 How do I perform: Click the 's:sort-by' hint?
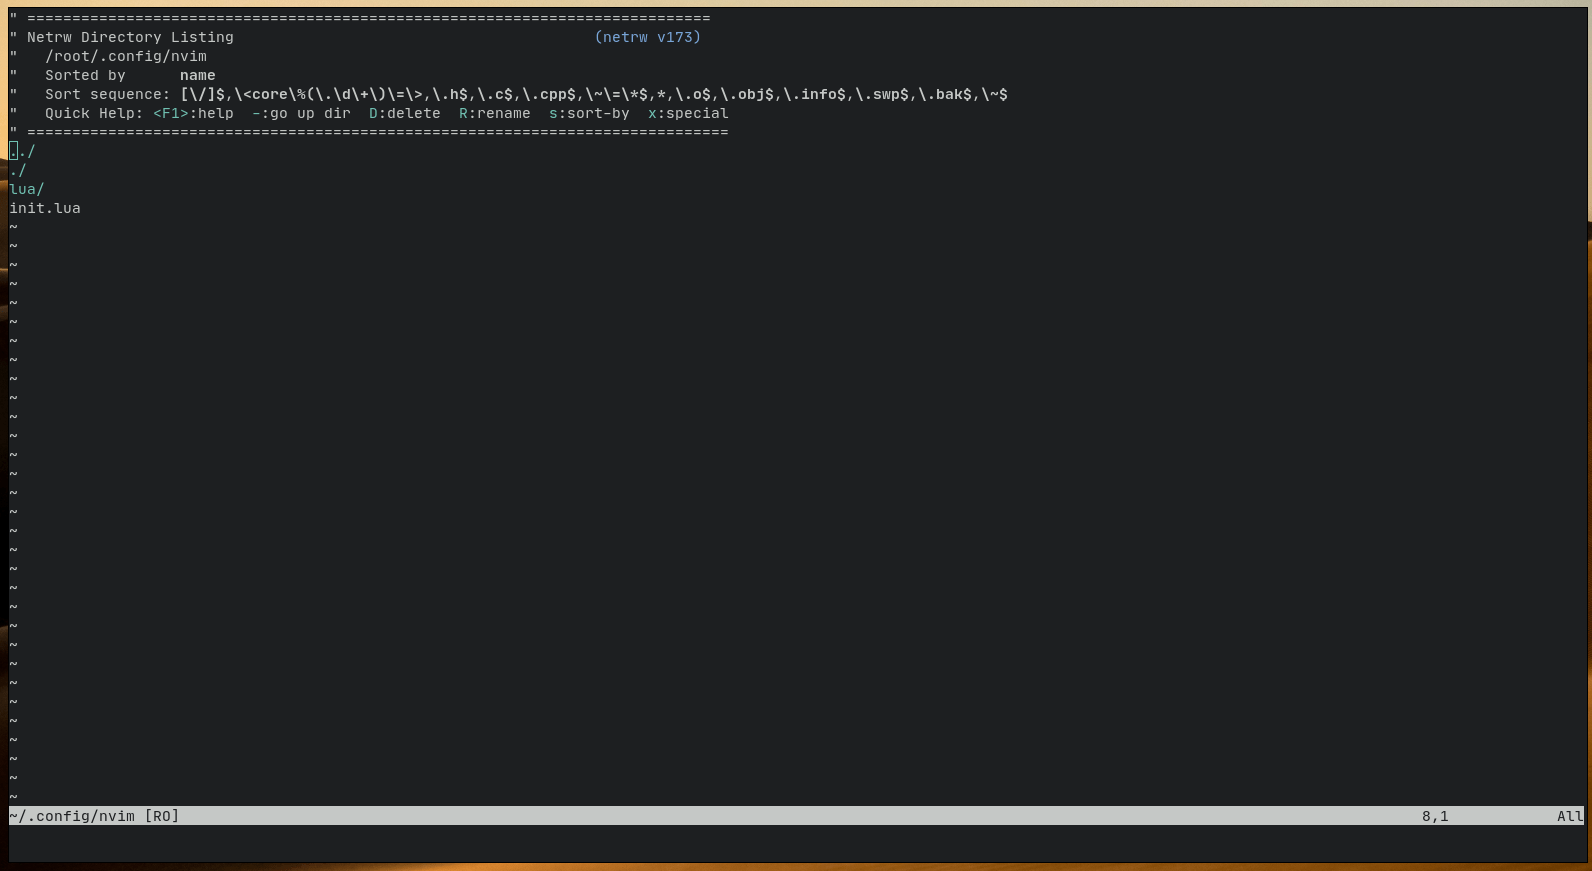pyautogui.click(x=589, y=113)
